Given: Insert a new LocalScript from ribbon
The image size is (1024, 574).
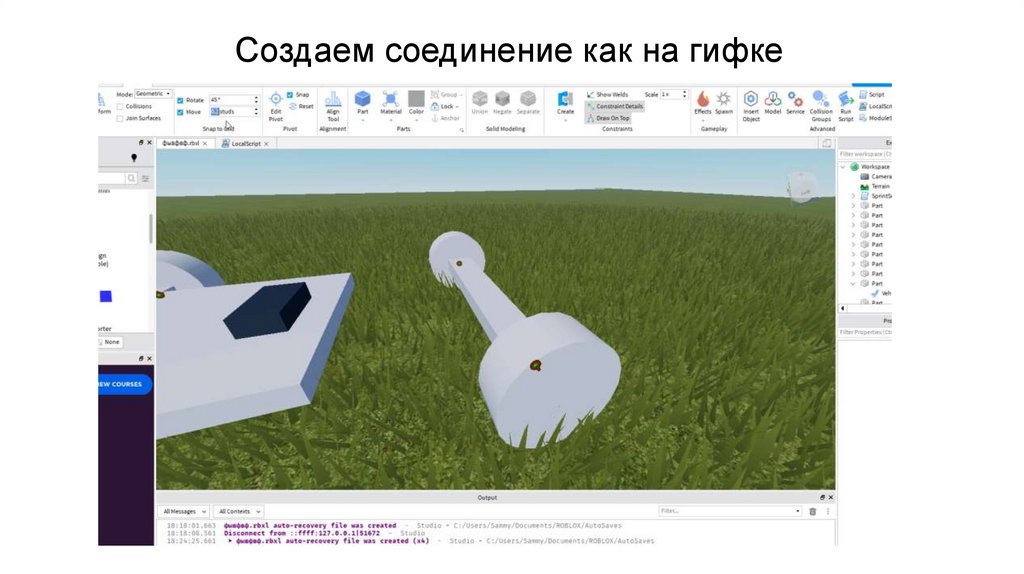Looking at the screenshot, I should click(876, 106).
